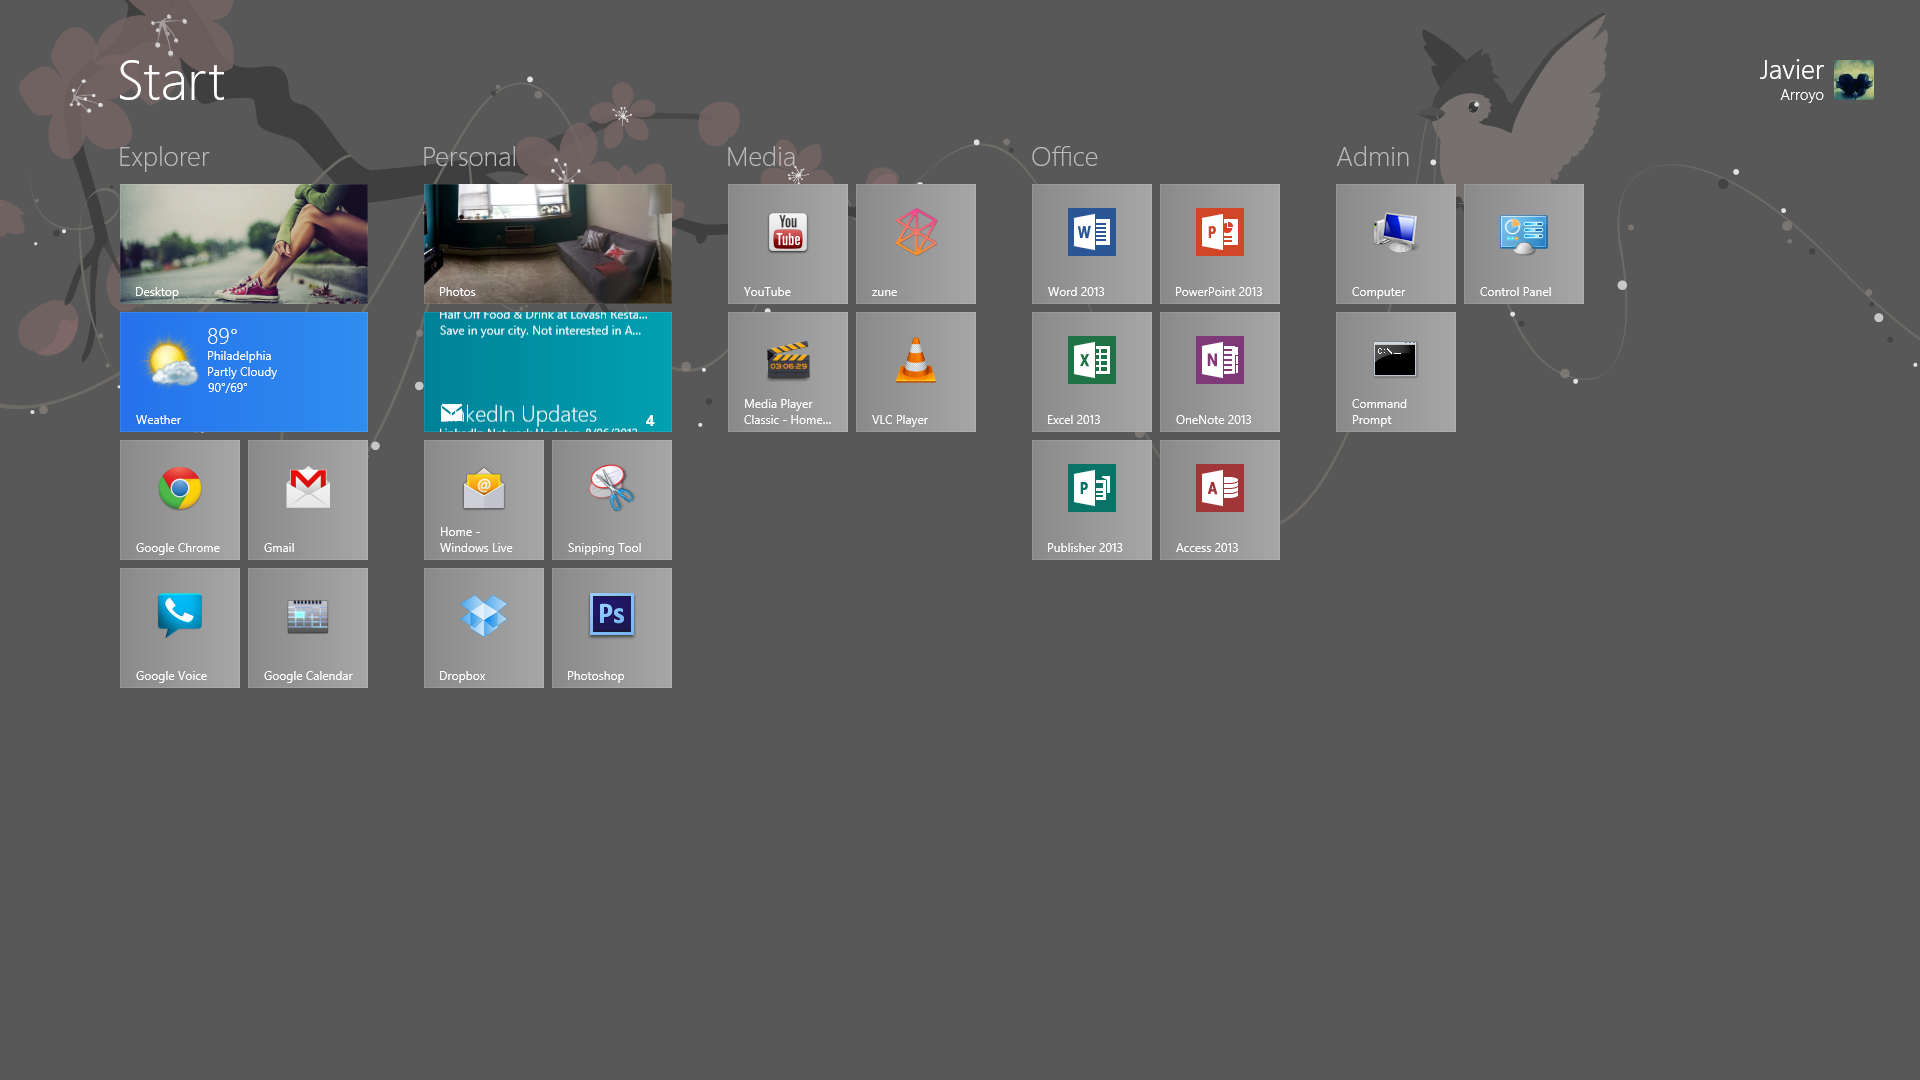Screen dimensions: 1920x1080
Task: Open the YouTube tile
Action: (787, 243)
